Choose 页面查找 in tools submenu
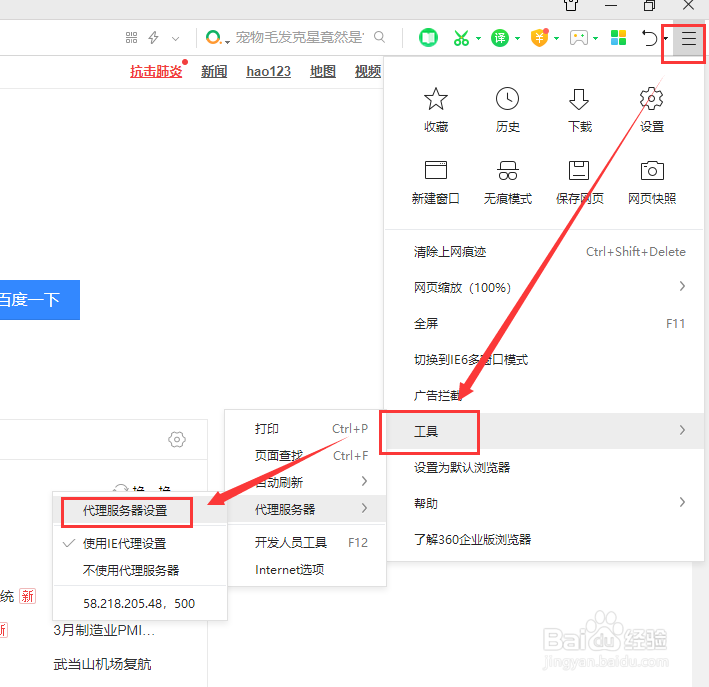The image size is (709, 687). [x=307, y=455]
